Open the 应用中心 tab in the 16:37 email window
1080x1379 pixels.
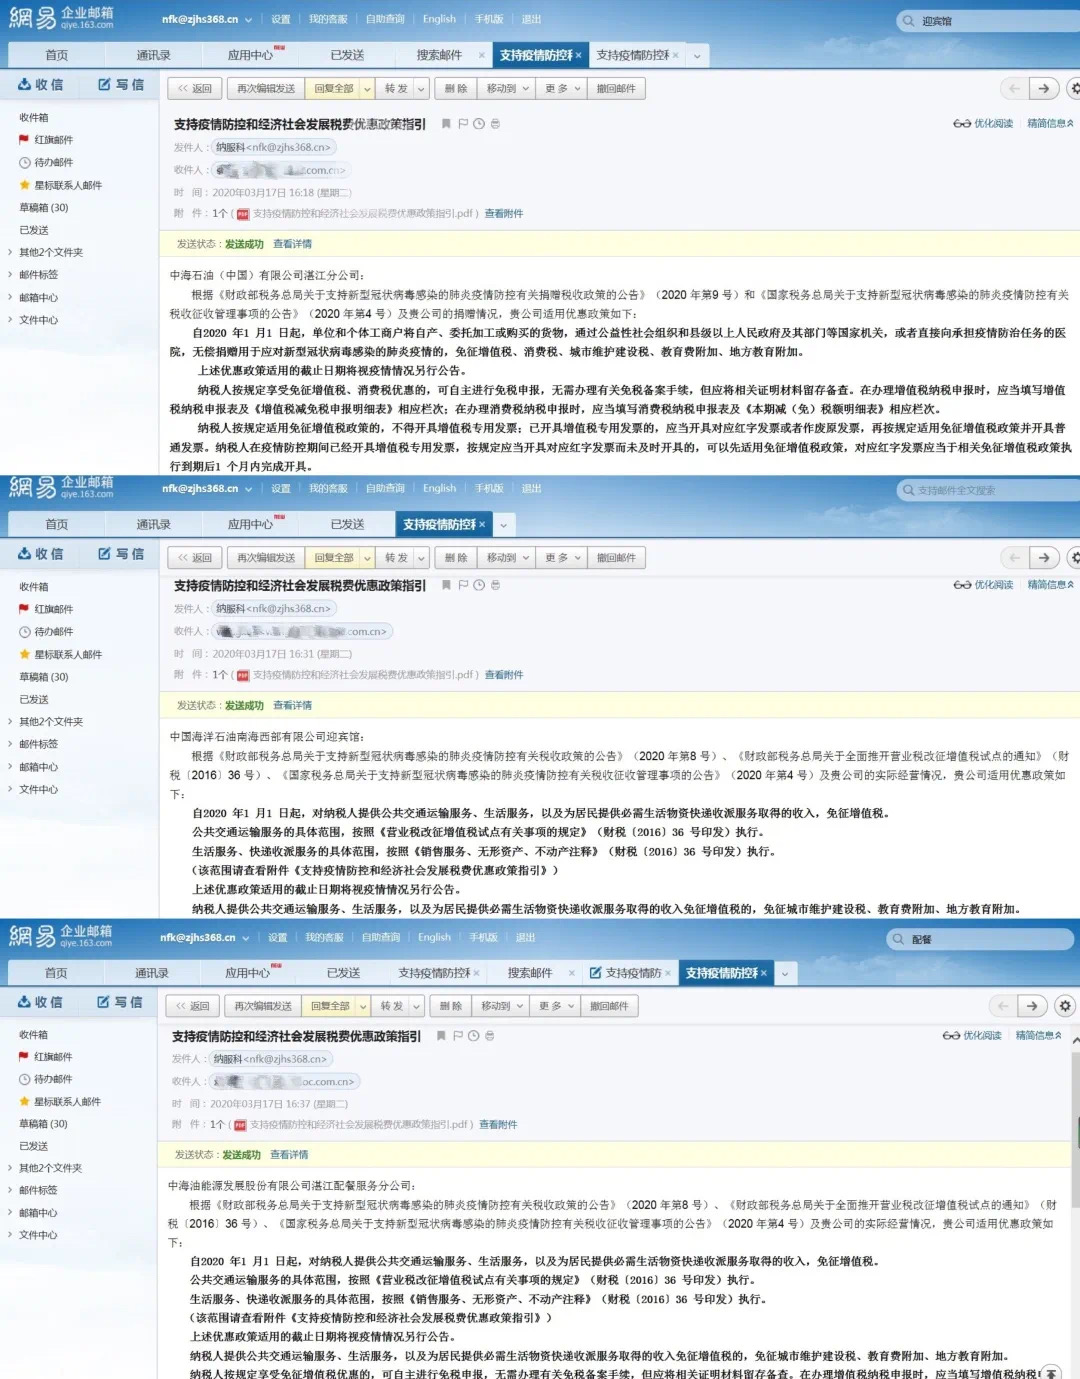point(248,973)
